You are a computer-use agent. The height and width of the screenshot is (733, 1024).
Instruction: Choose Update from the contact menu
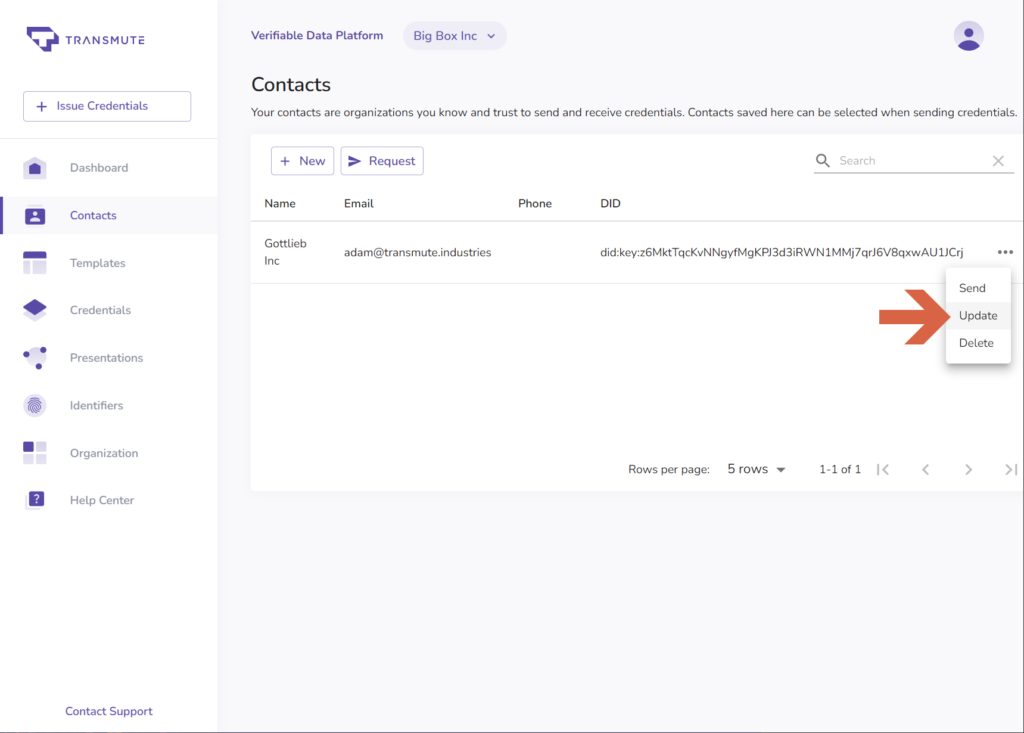[978, 316]
